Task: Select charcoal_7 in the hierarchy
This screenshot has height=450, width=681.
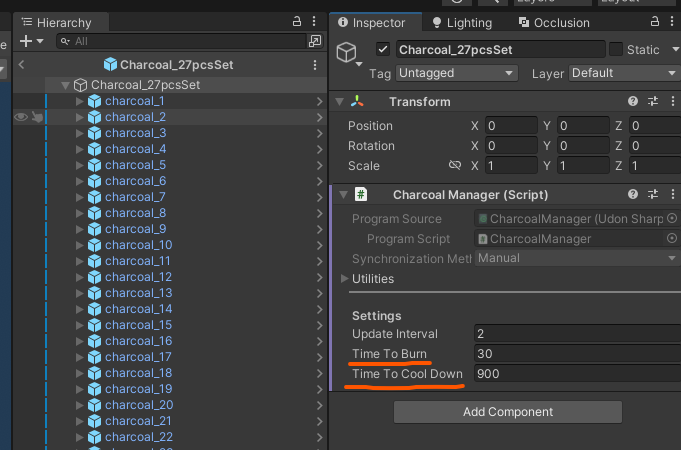Action: tap(135, 197)
